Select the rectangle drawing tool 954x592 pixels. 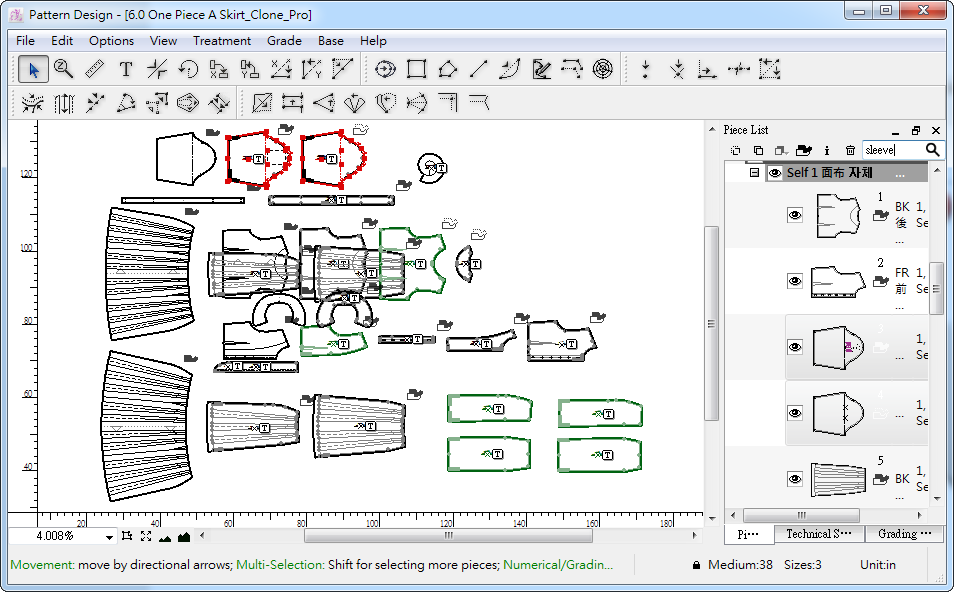coord(417,69)
